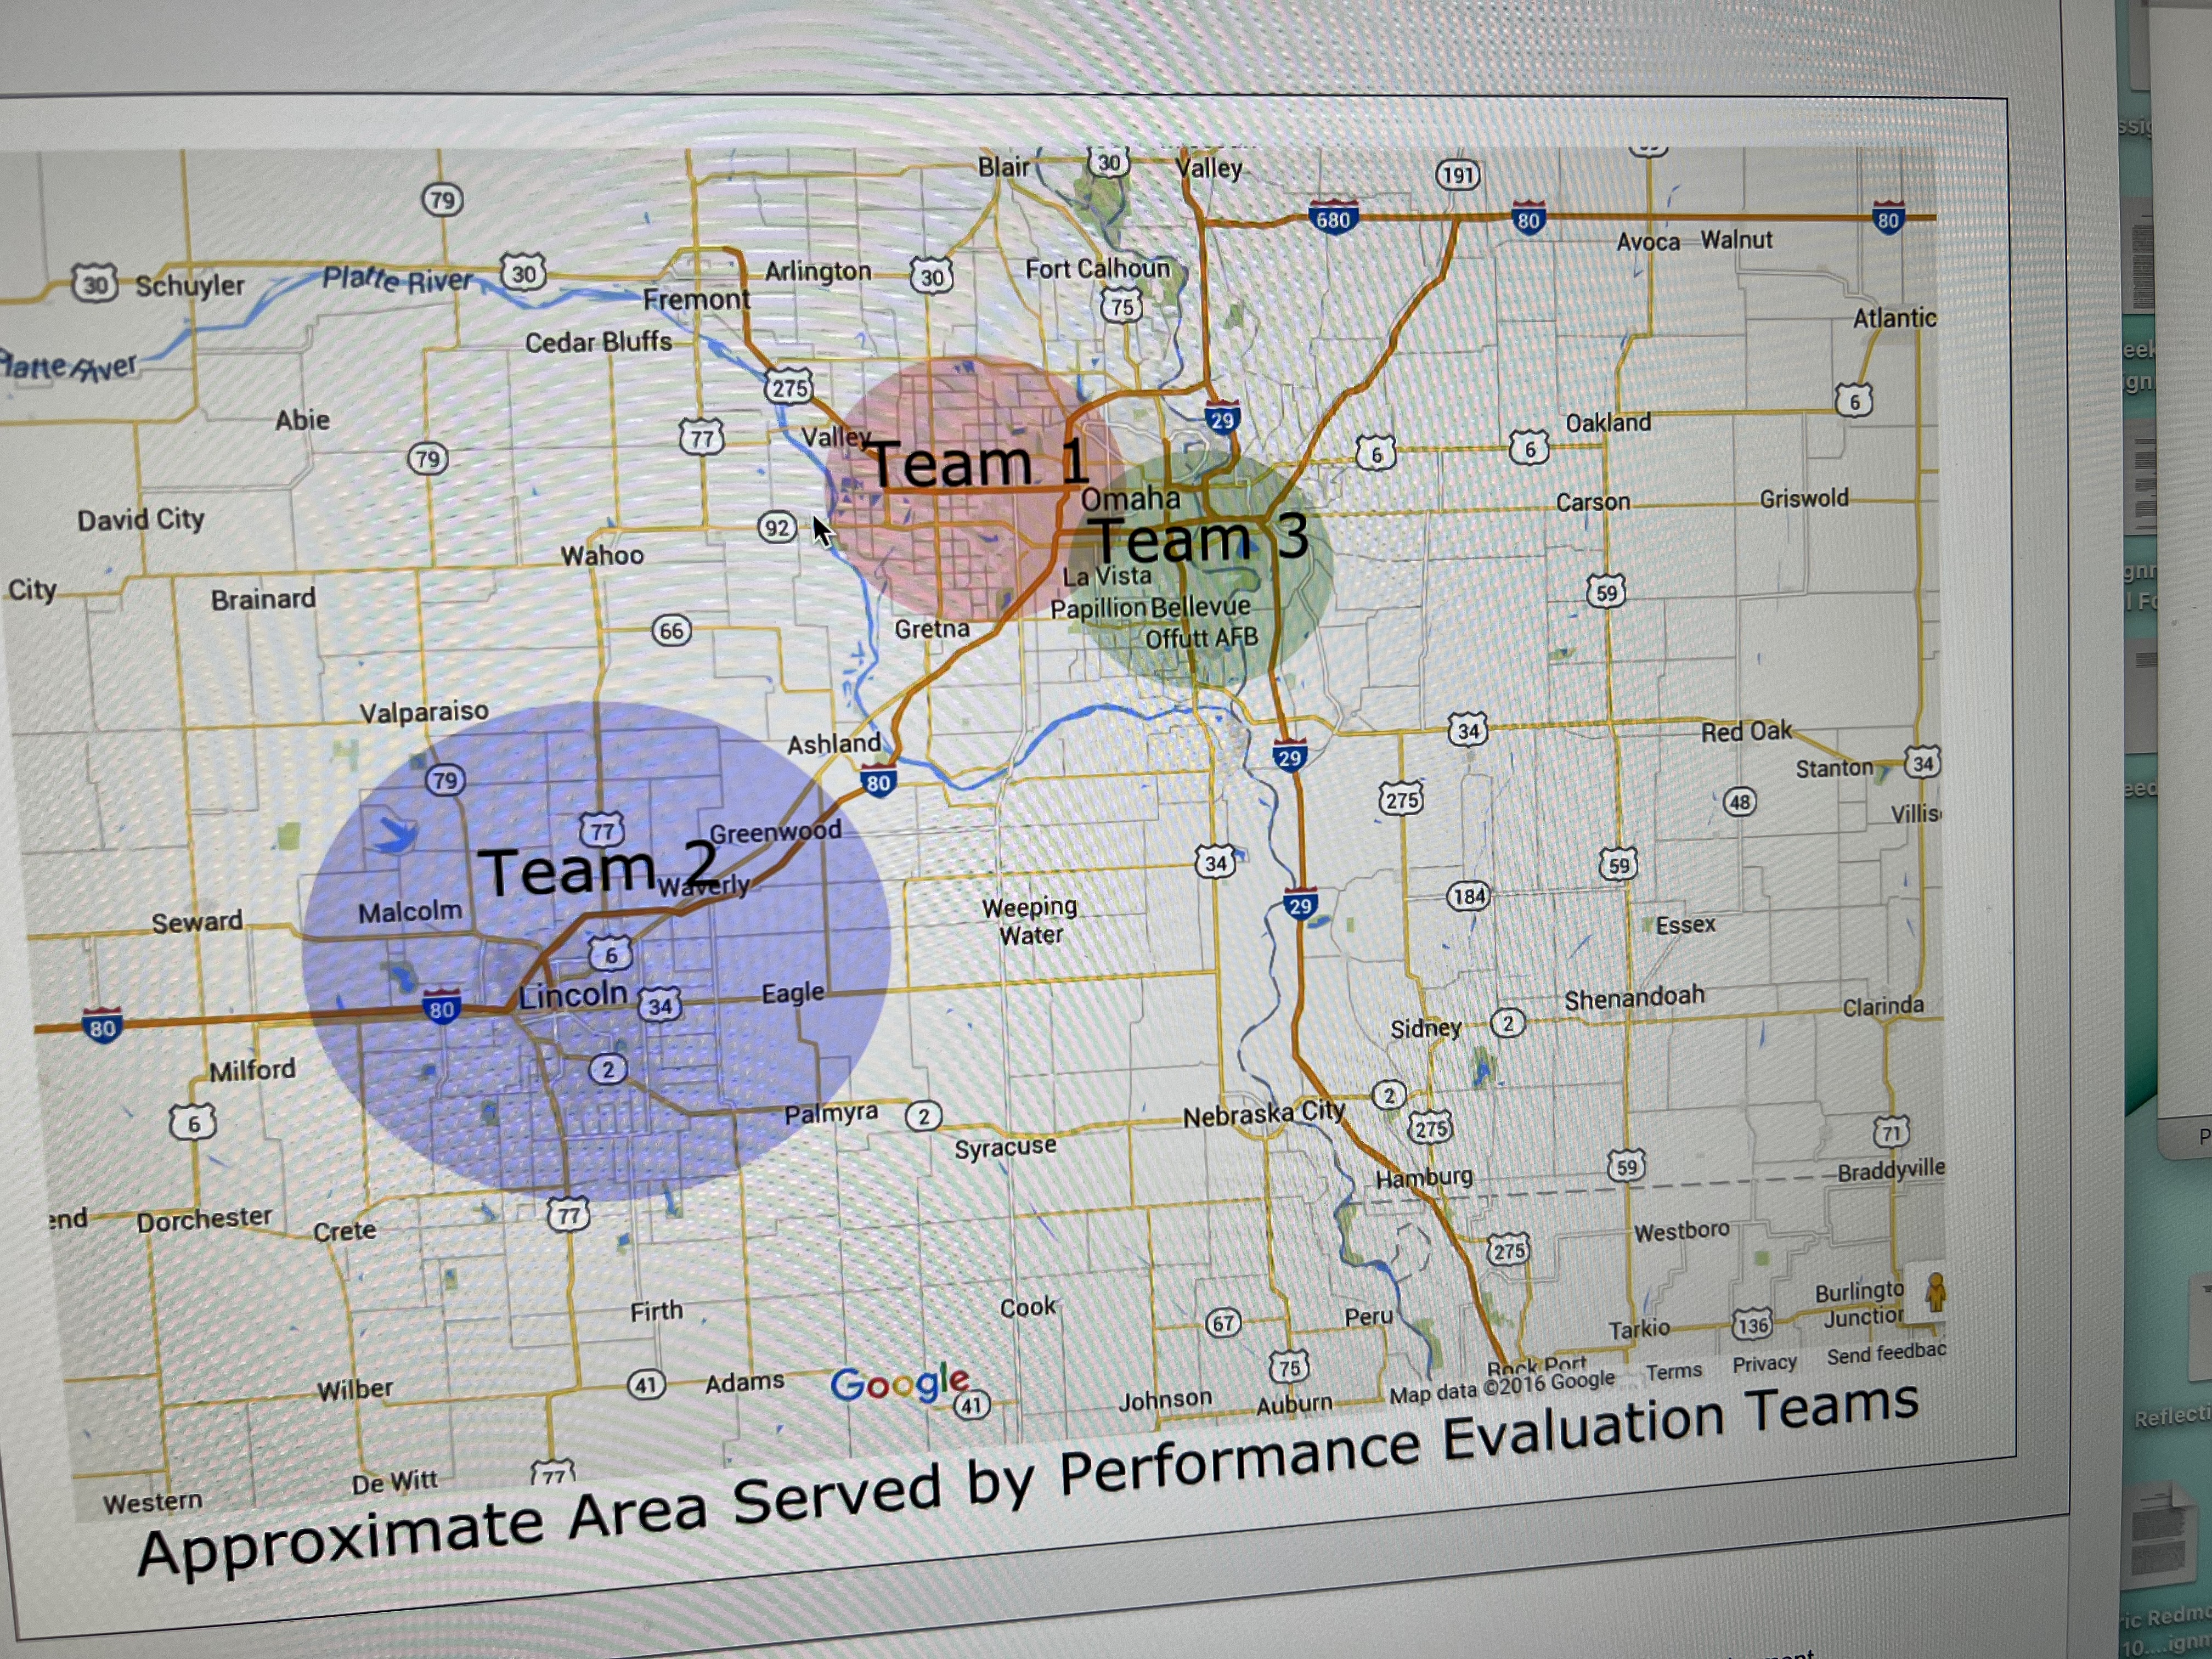
Task: Open the Terms link on the map
Action: pyautogui.click(x=1674, y=1371)
